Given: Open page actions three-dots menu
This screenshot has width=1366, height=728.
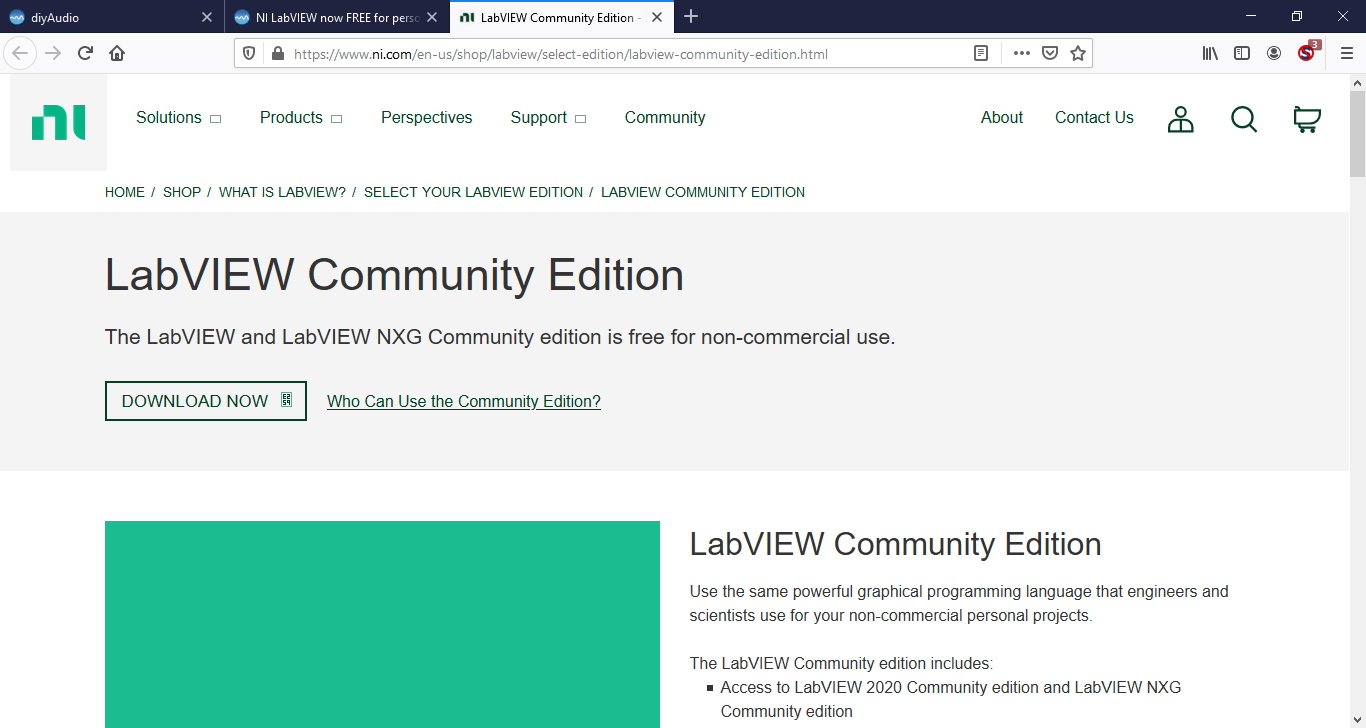Looking at the screenshot, I should click(x=1021, y=54).
